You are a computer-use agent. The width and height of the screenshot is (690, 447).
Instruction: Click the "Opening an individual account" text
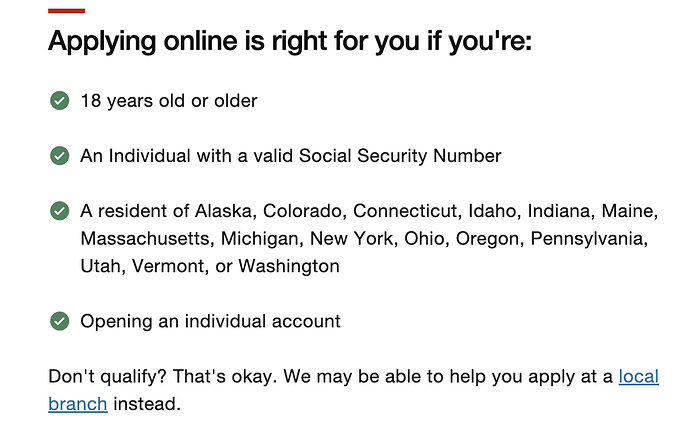(210, 321)
